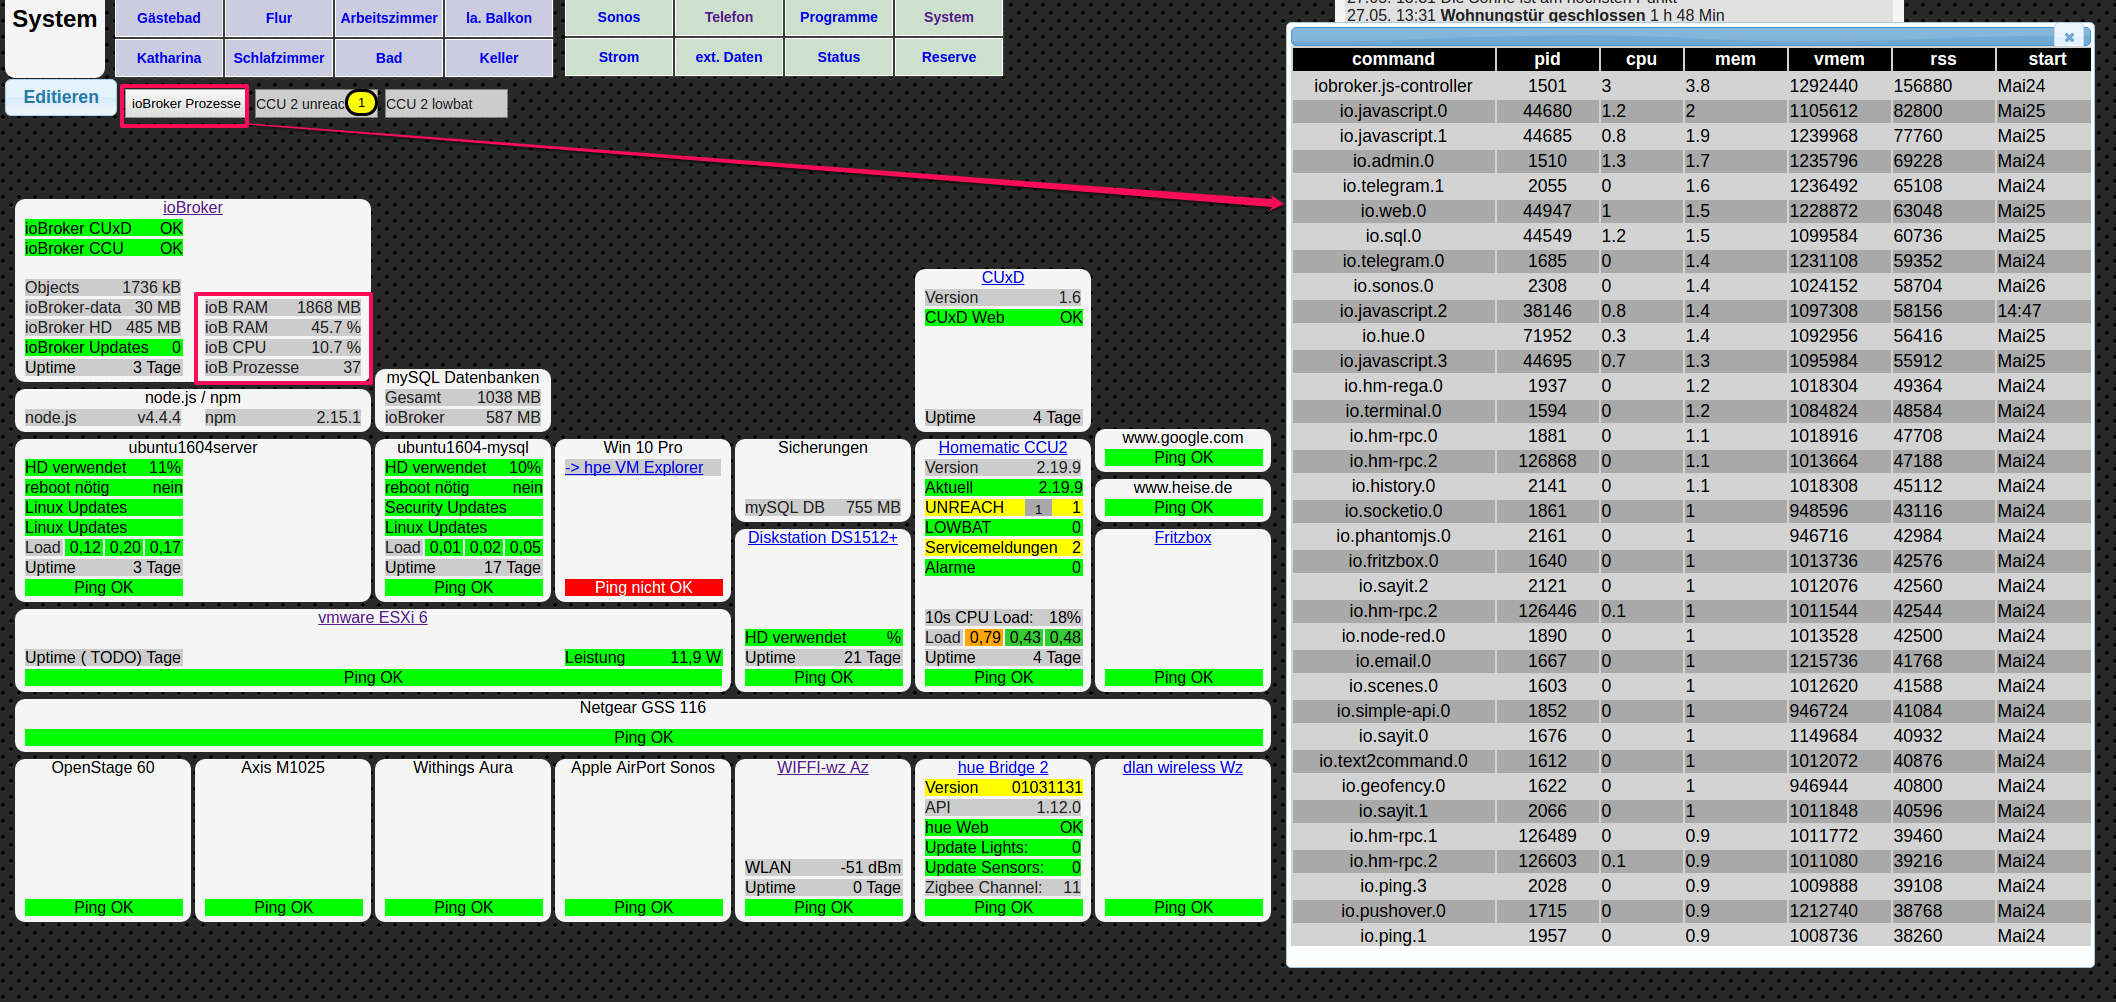Select the io.javascript.0 process entry

(1691, 111)
